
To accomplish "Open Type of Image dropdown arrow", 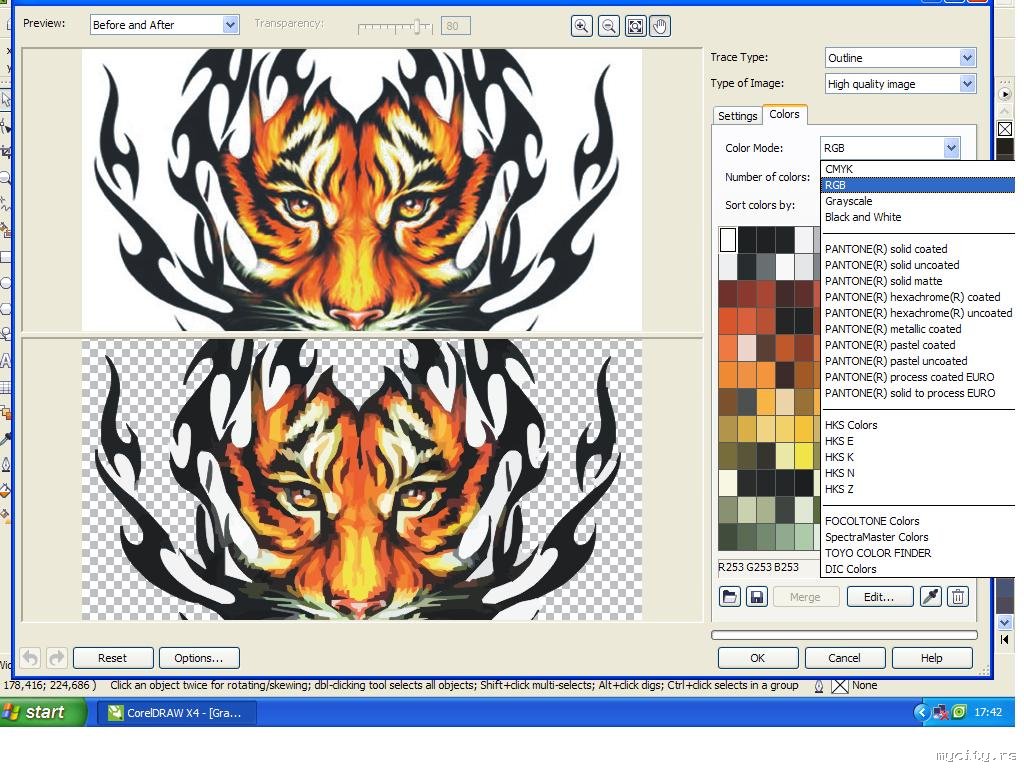I will coord(967,84).
